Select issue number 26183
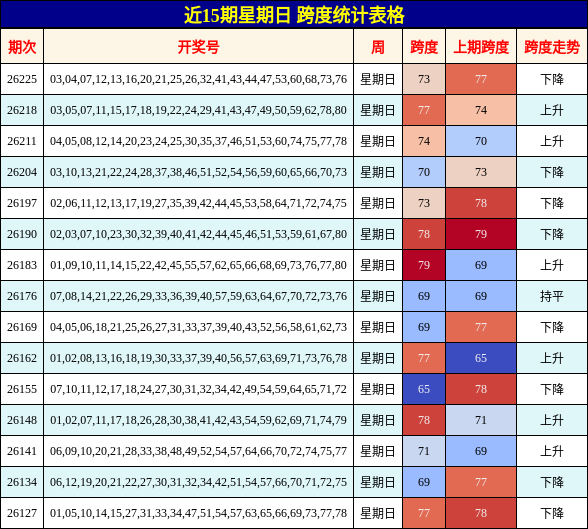 tap(22, 265)
